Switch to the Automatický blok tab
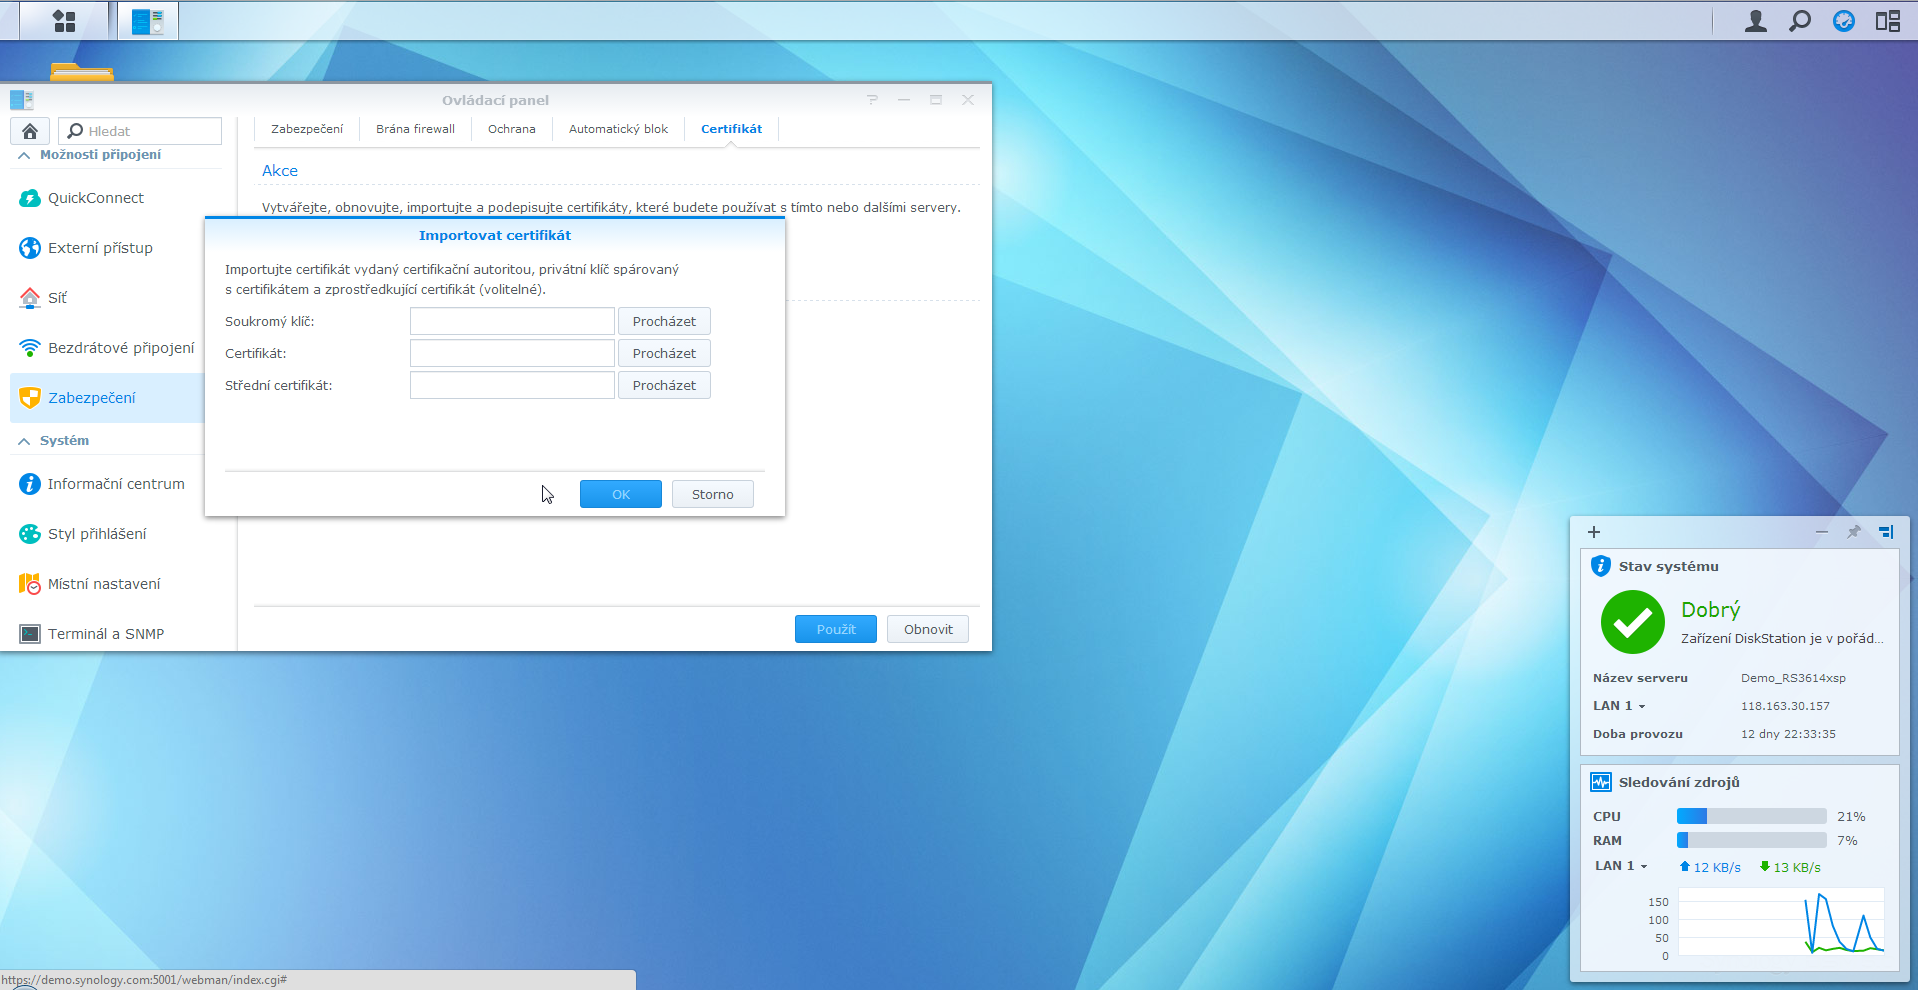Viewport: 1918px width, 990px height. coord(618,129)
